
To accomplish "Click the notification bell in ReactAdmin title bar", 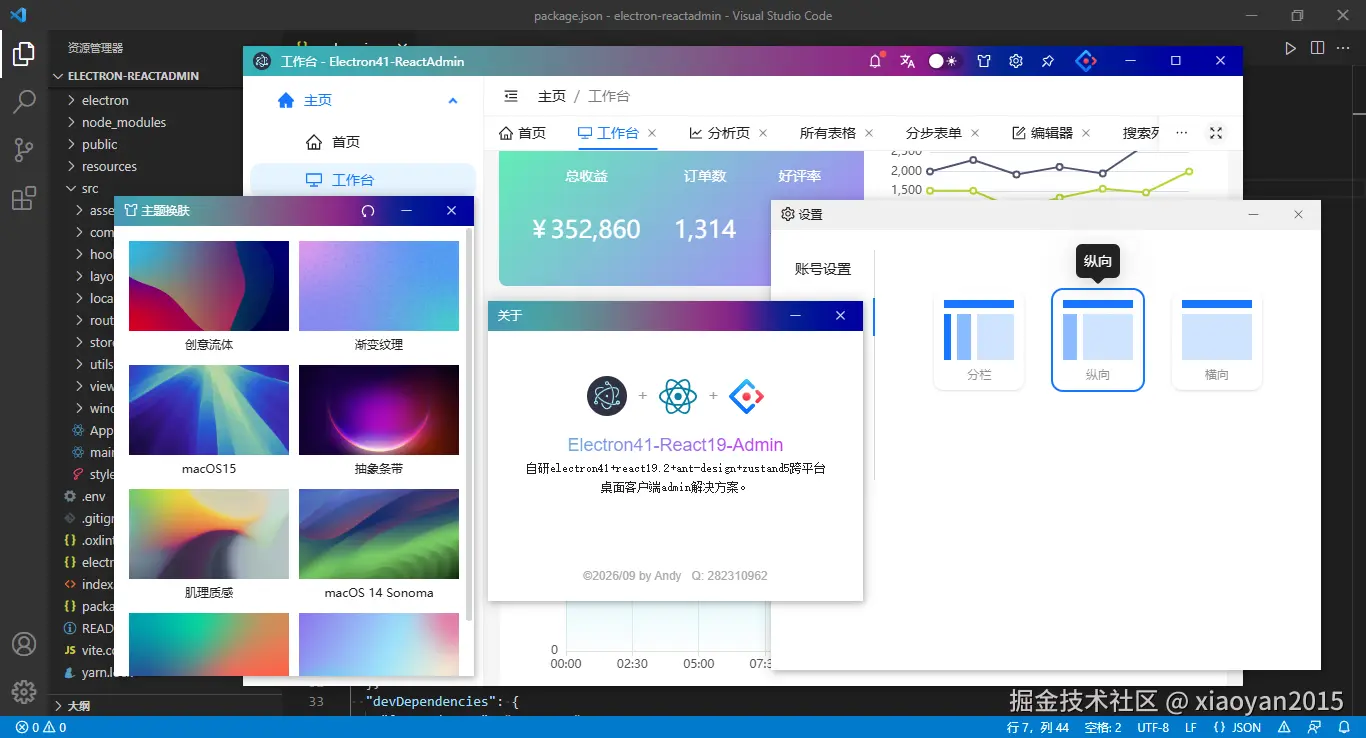I will (875, 61).
